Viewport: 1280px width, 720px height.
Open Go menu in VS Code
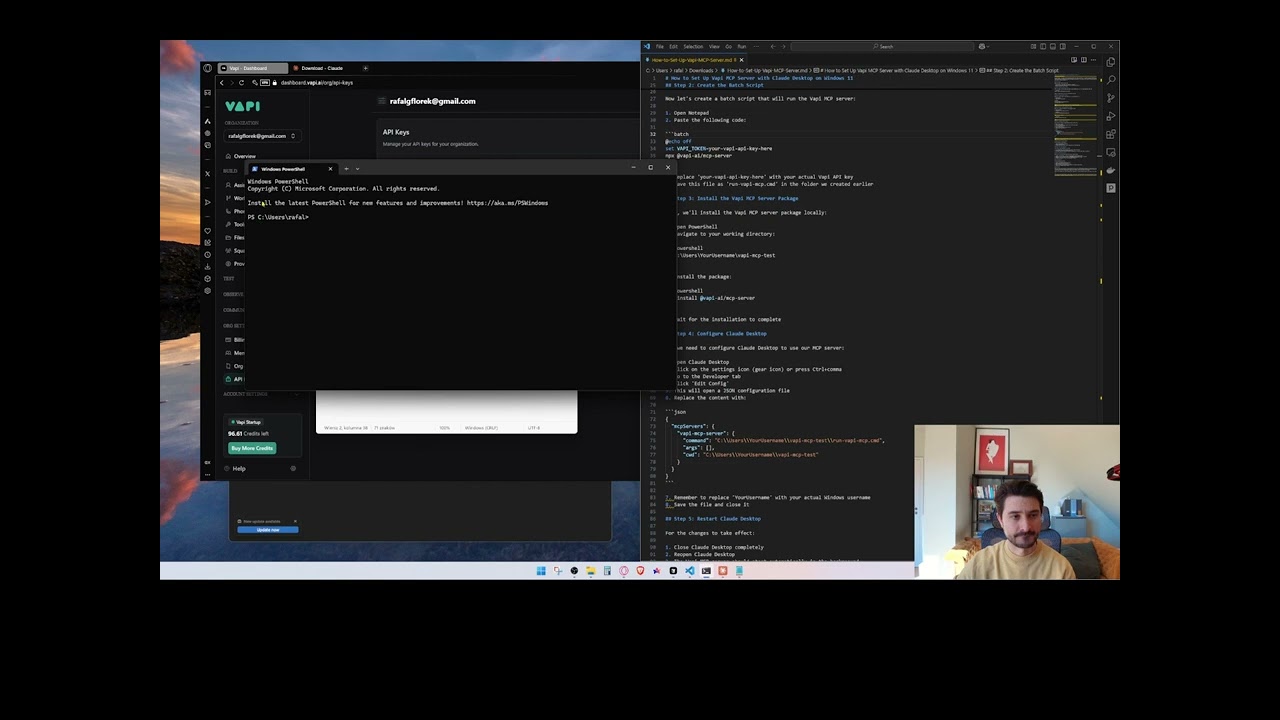[728, 46]
